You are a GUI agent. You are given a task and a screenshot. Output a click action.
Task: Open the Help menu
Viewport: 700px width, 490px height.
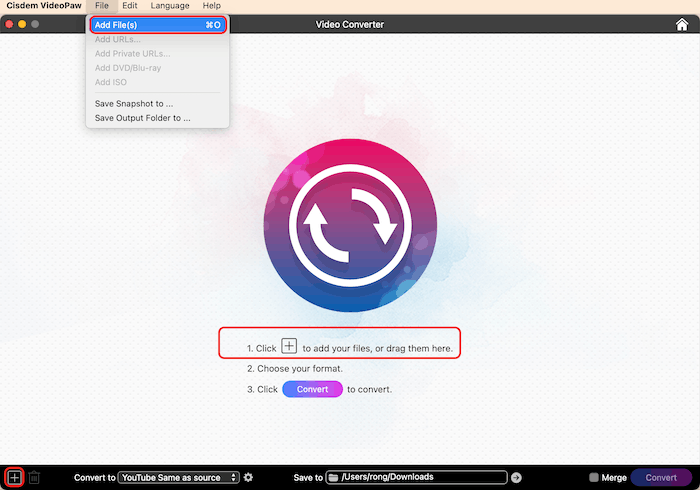point(212,6)
